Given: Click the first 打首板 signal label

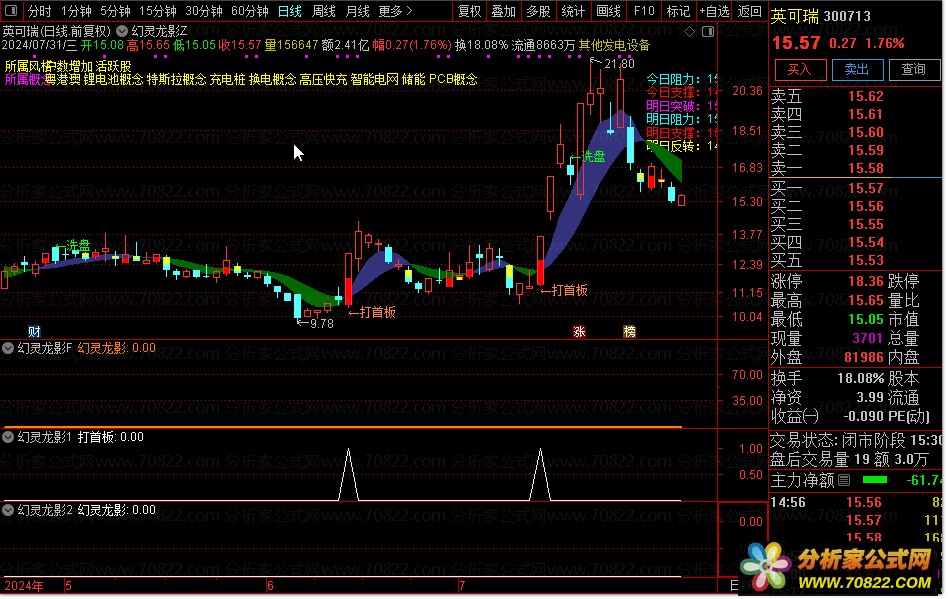Looking at the screenshot, I should [x=378, y=312].
